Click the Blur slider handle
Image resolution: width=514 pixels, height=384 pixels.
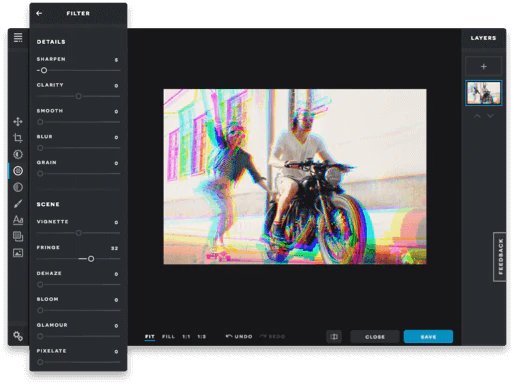40,148
